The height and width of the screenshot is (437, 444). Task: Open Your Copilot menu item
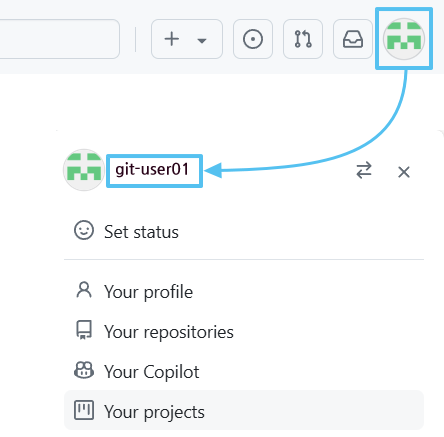point(244,371)
